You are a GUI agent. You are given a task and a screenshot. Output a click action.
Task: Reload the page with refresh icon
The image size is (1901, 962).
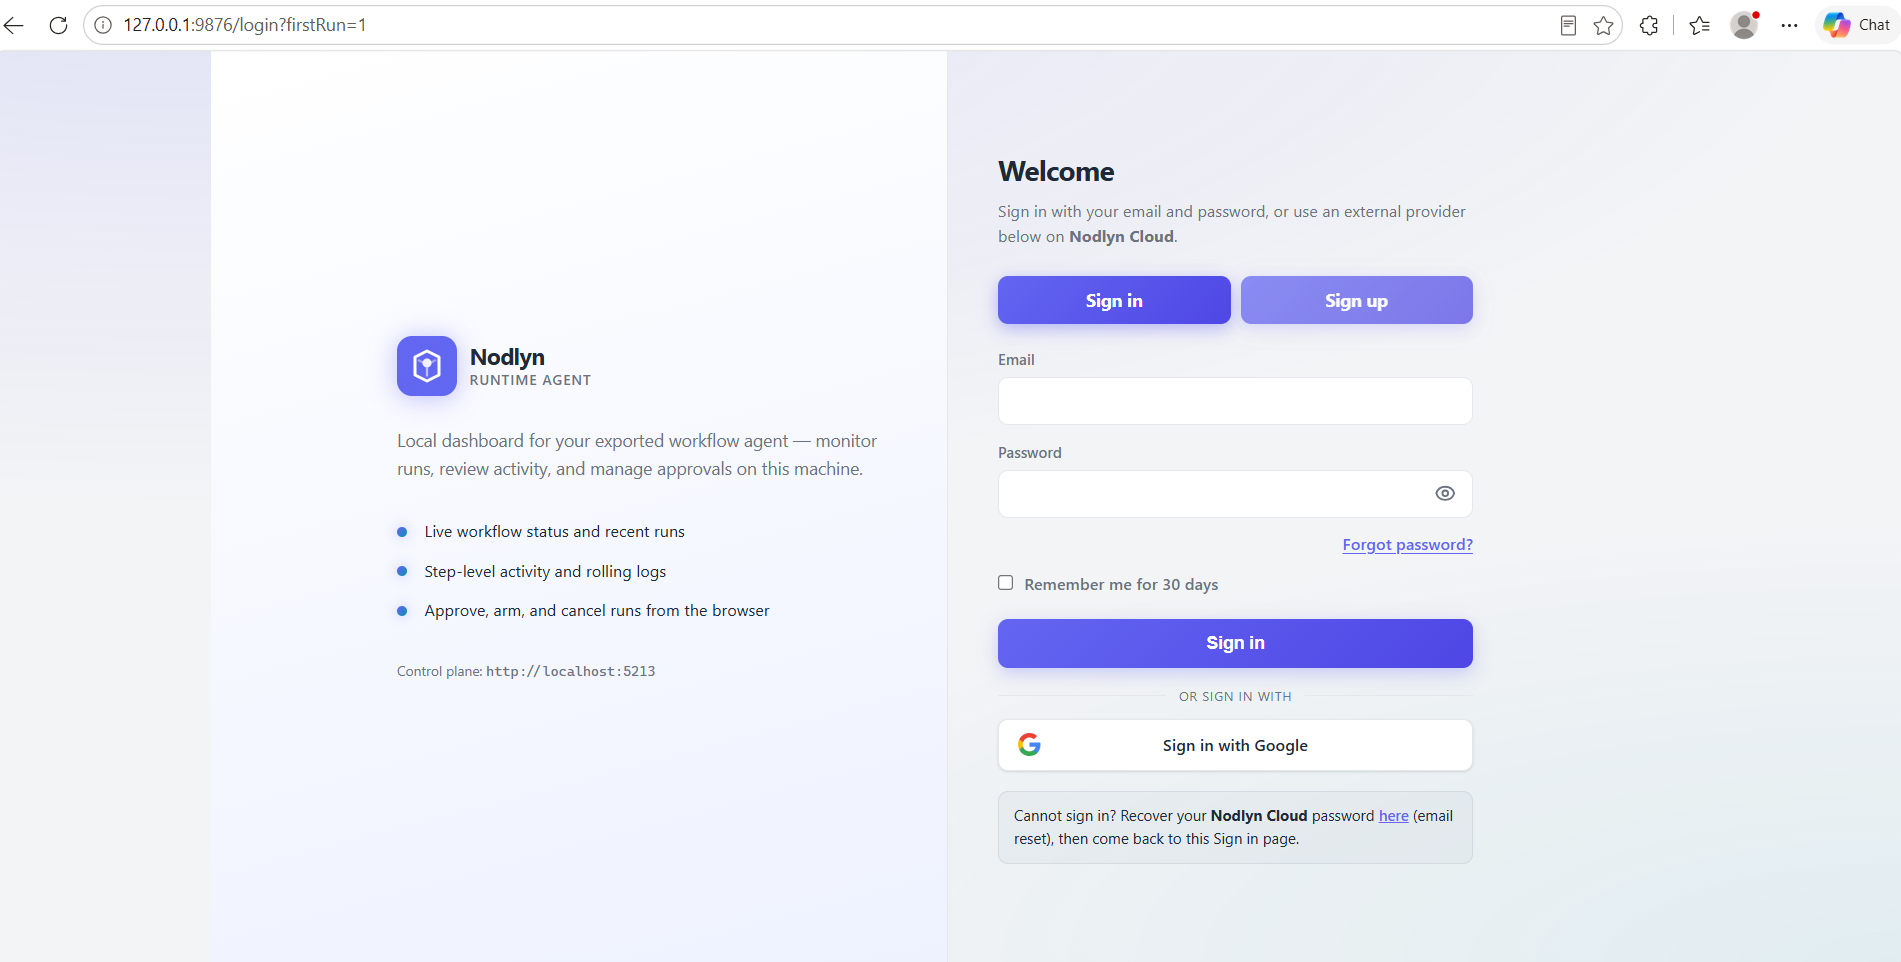click(59, 25)
